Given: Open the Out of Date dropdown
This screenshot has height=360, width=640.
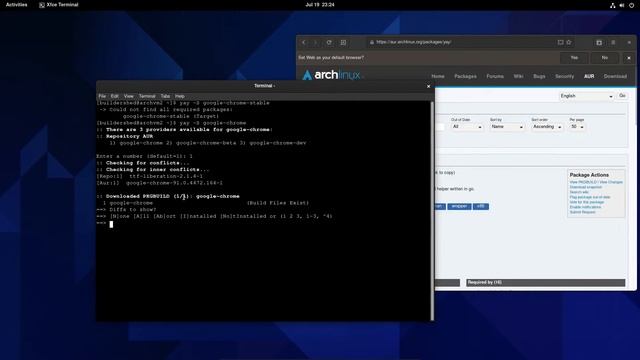Looking at the screenshot, I should (467, 127).
